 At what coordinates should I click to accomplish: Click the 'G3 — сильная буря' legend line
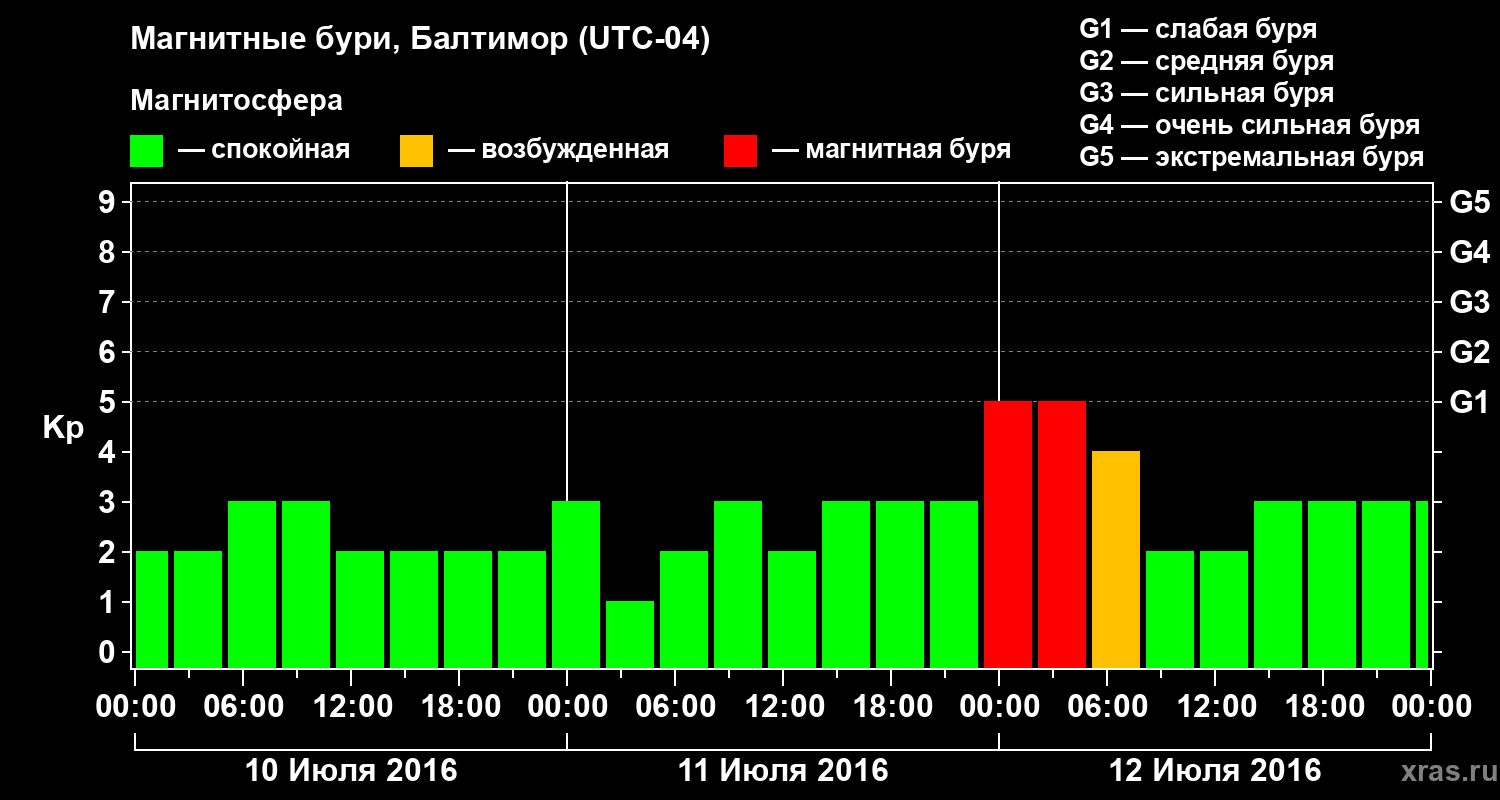click(1206, 93)
